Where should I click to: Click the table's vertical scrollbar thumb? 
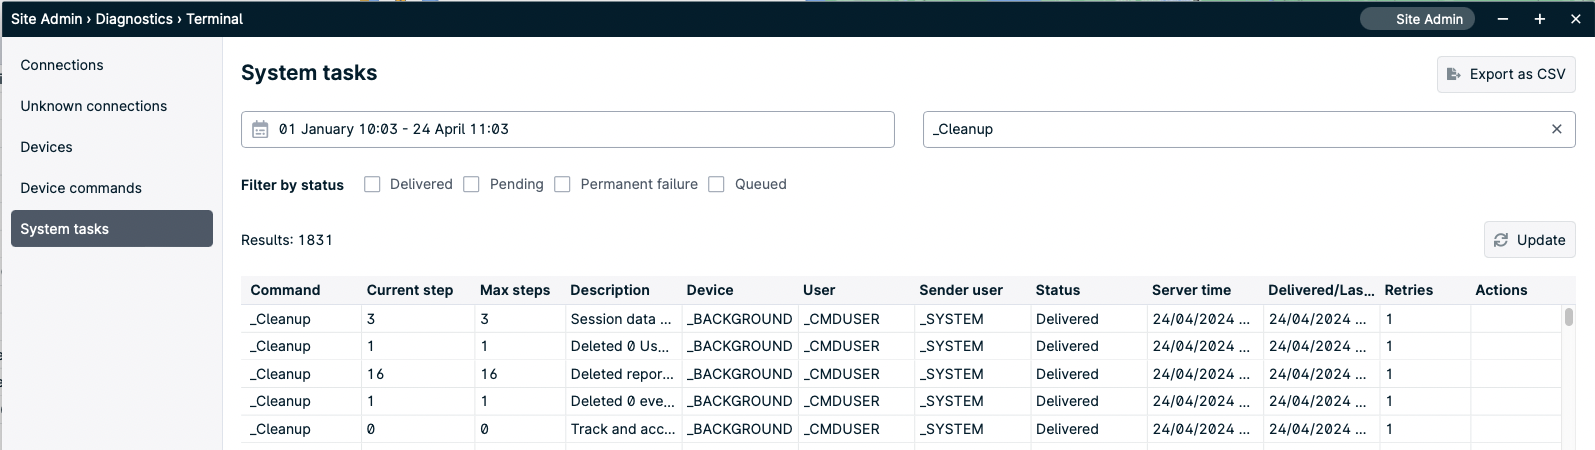1568,317
